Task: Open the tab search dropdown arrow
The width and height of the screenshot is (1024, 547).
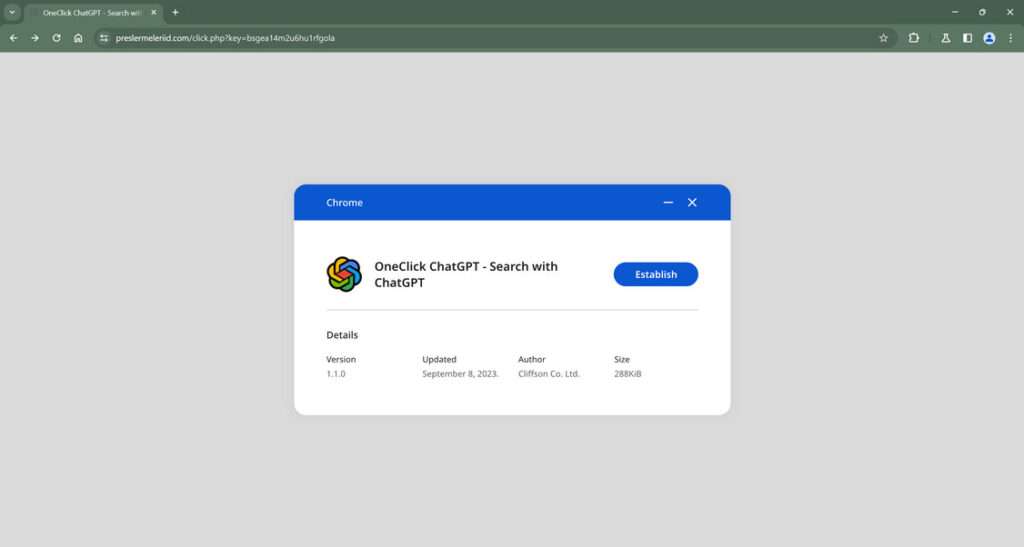Action: [12, 12]
